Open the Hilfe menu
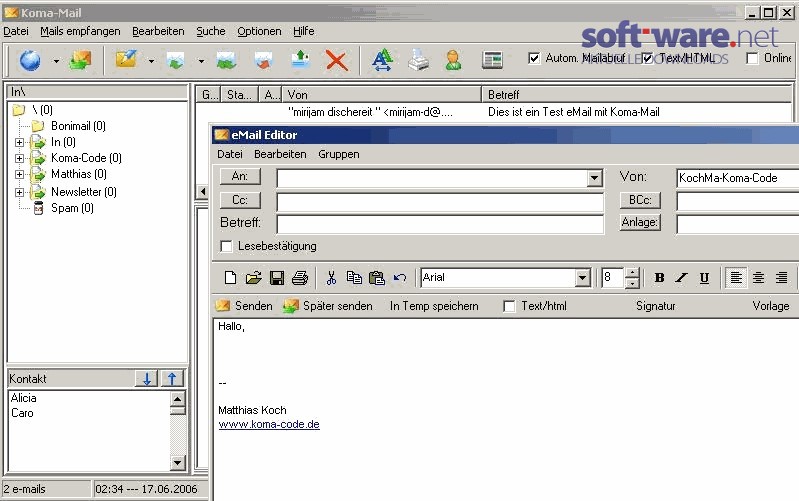 tap(304, 31)
